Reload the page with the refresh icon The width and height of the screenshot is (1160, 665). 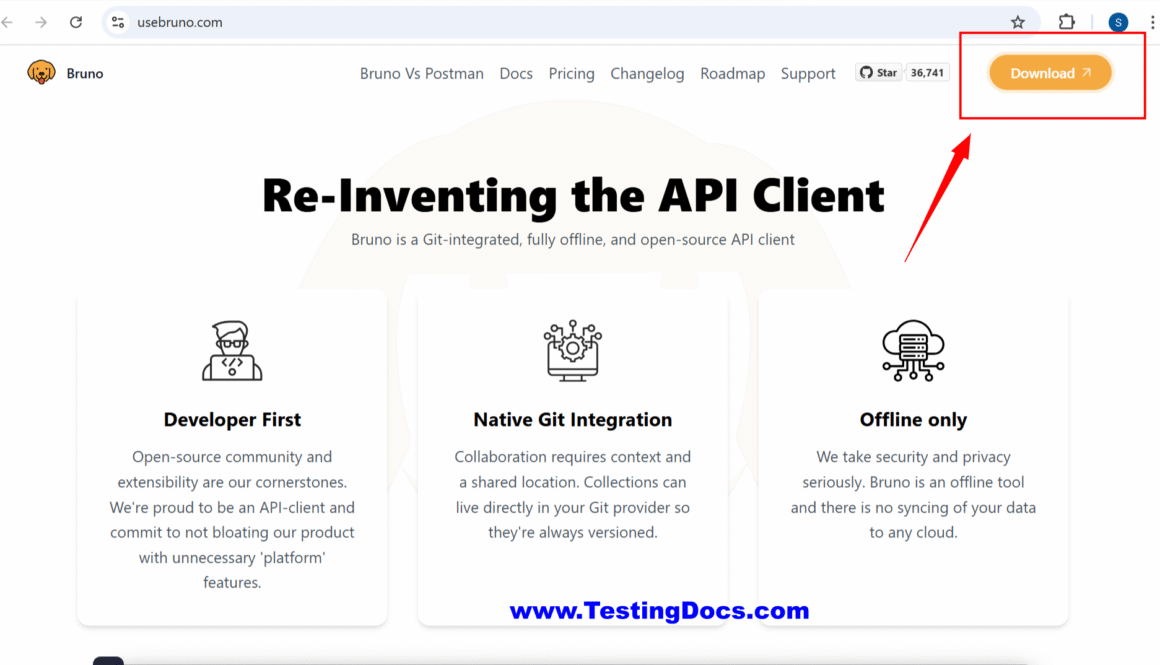[75, 22]
